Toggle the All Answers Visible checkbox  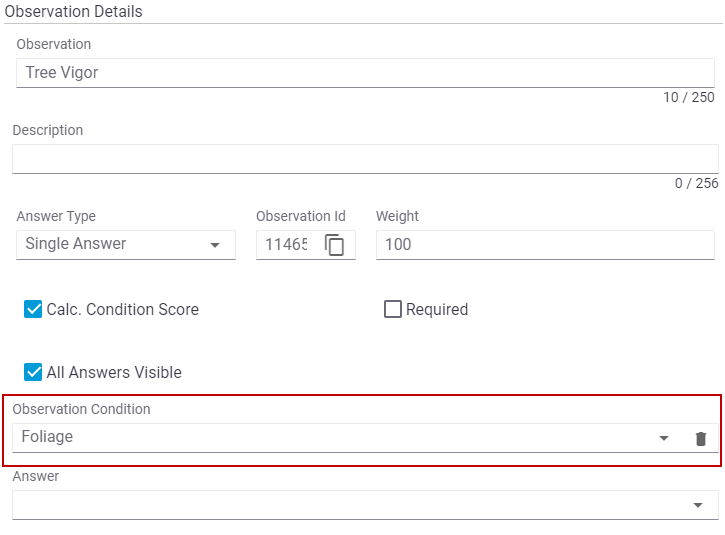pyautogui.click(x=33, y=372)
